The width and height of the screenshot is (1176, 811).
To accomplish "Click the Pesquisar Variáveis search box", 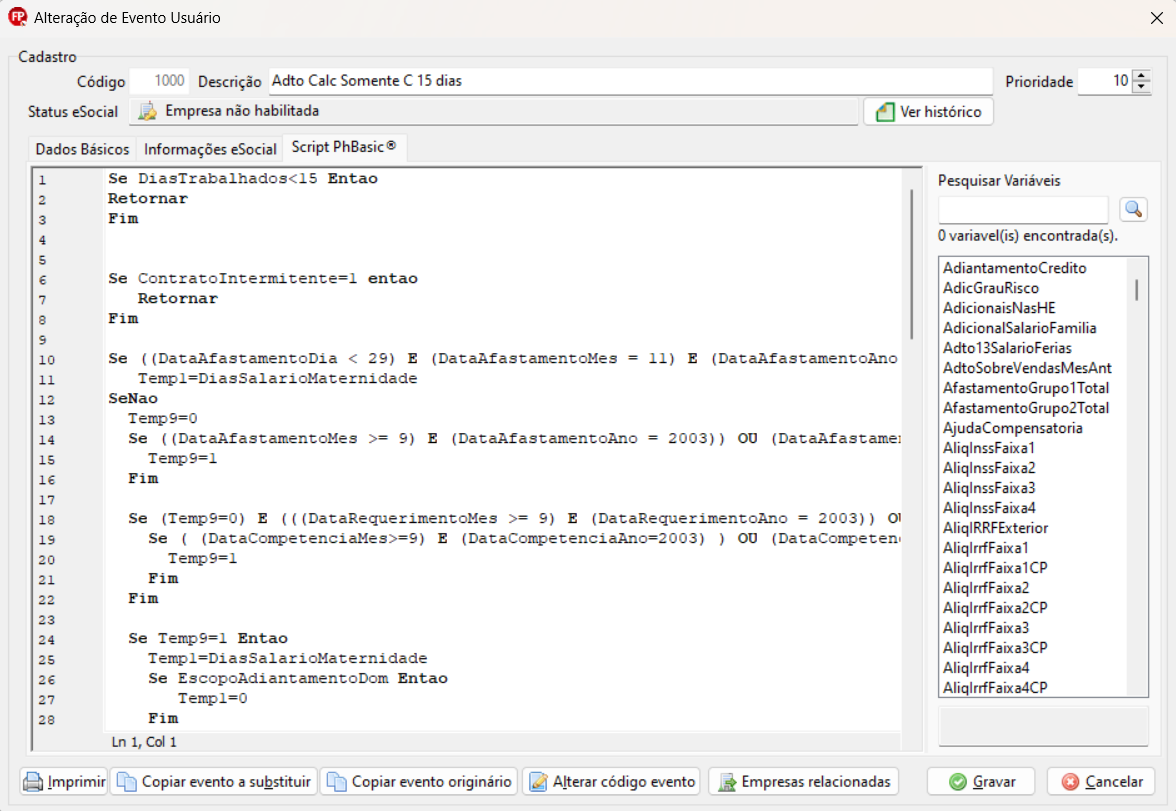I will (x=1023, y=209).
